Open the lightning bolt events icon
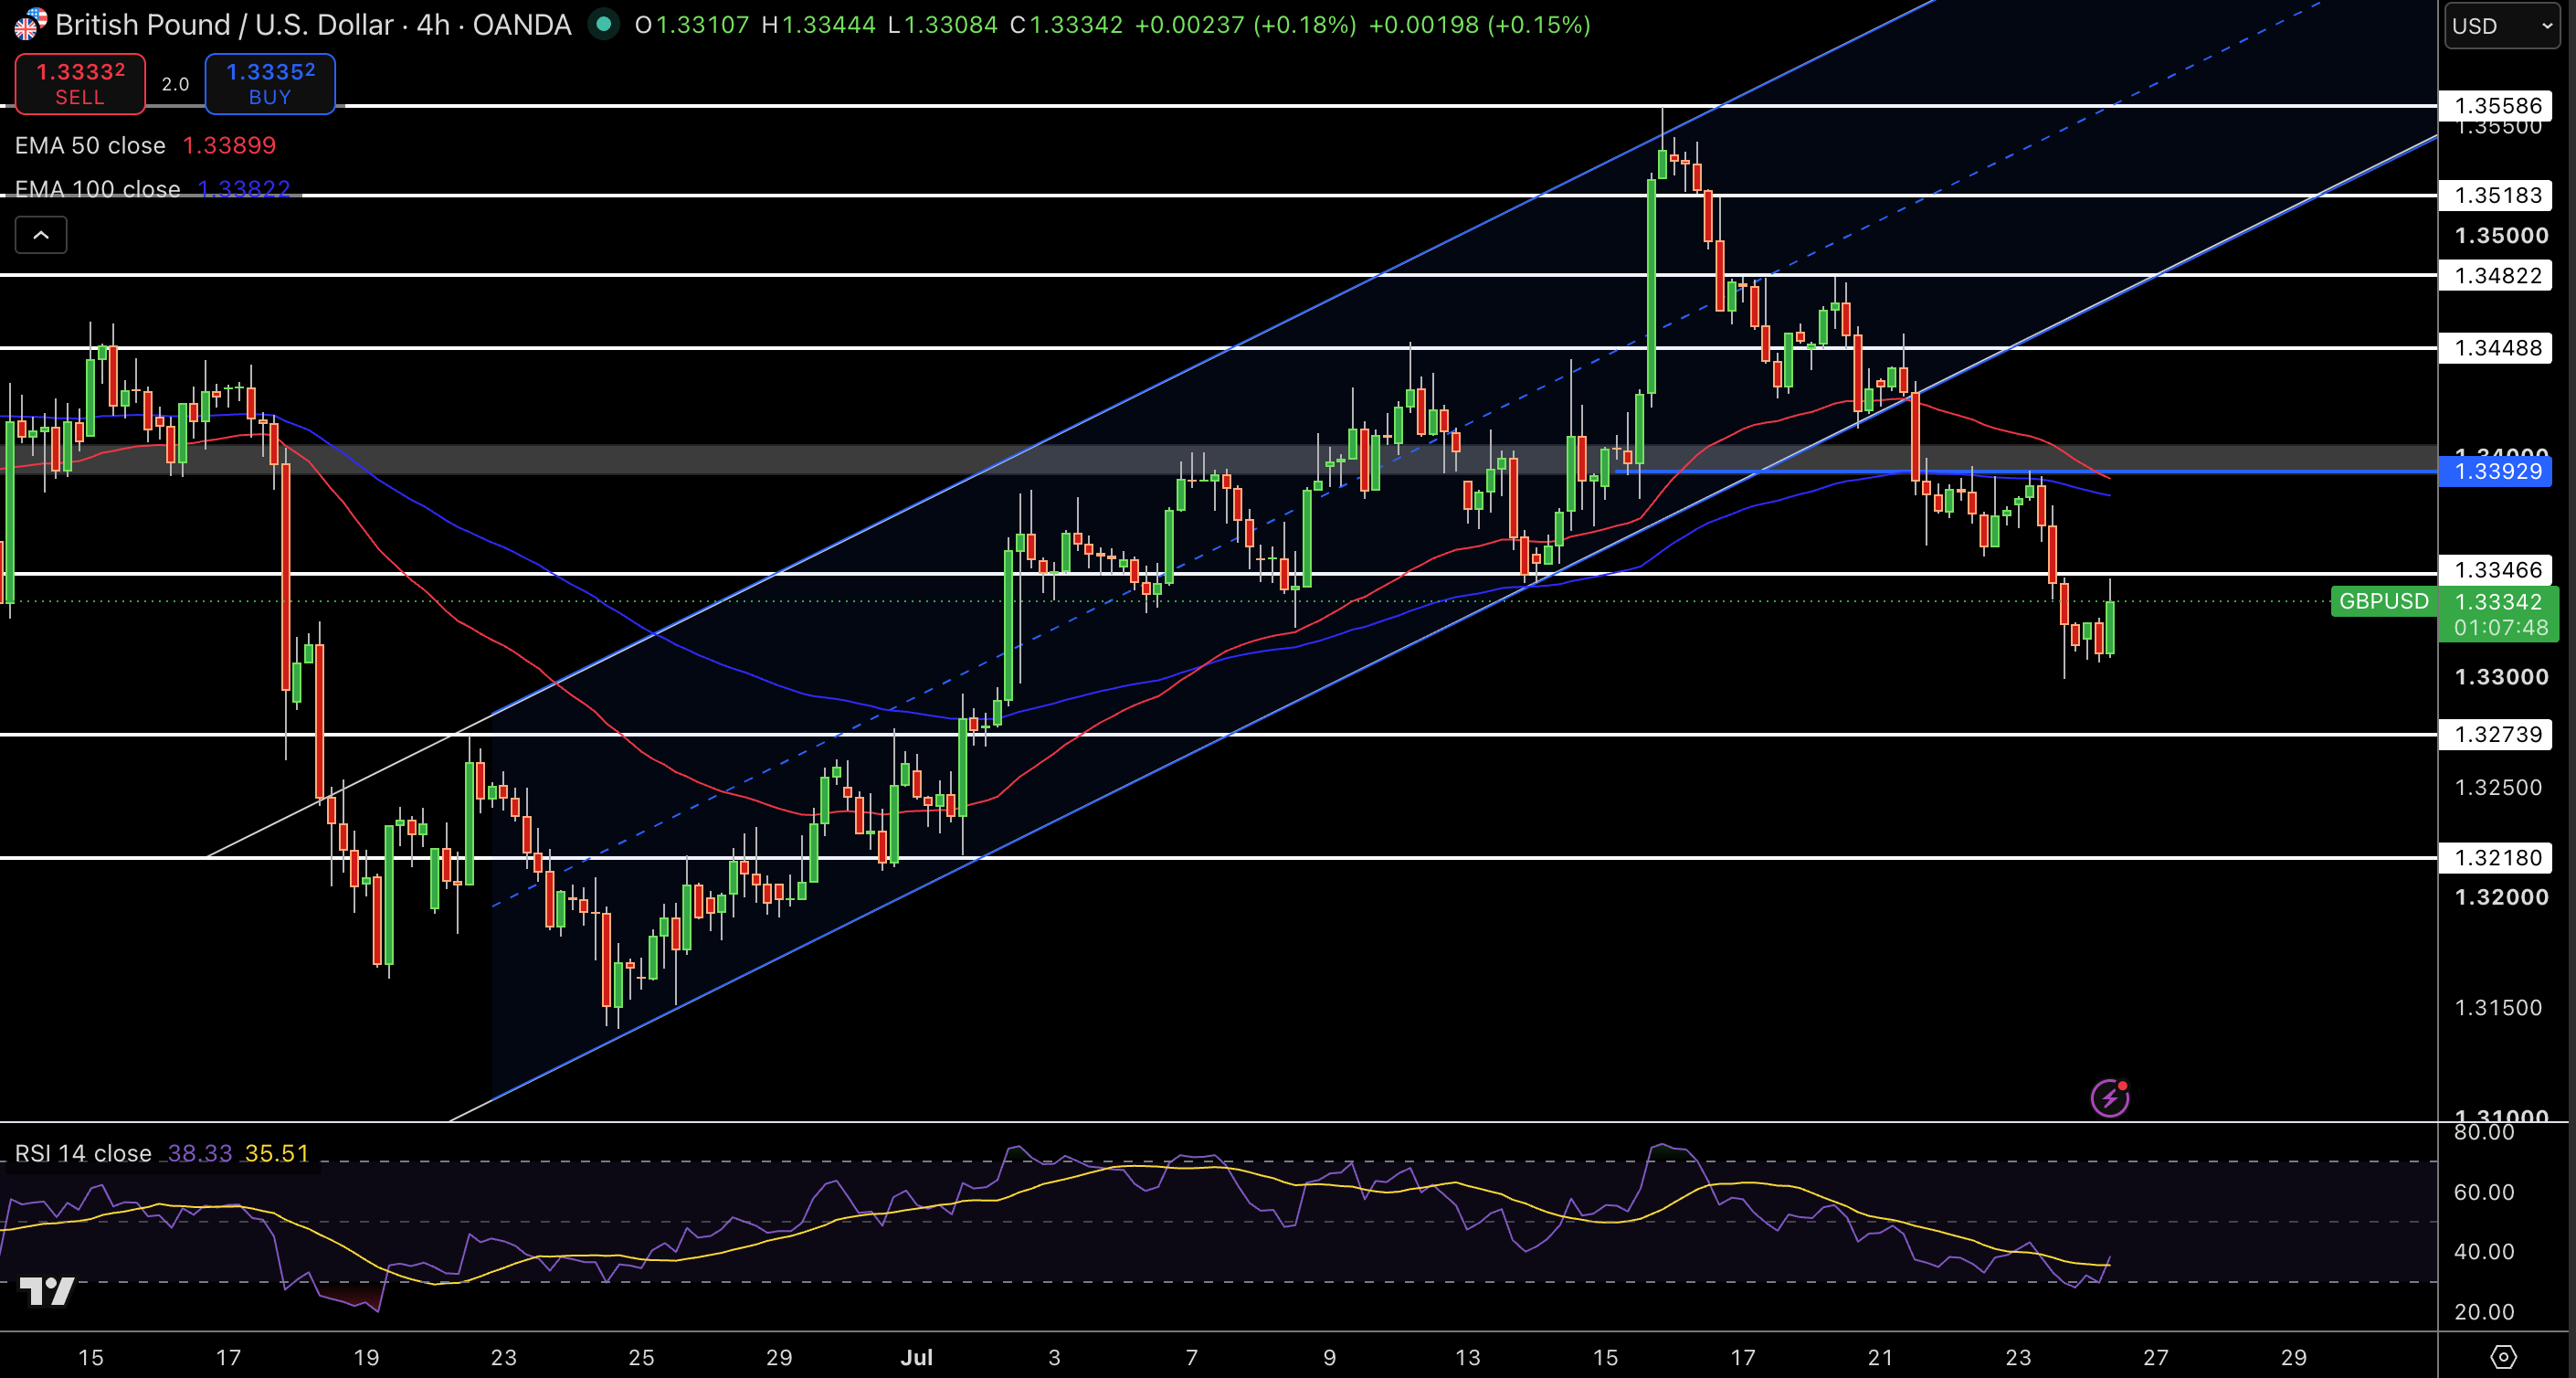 2110,1097
